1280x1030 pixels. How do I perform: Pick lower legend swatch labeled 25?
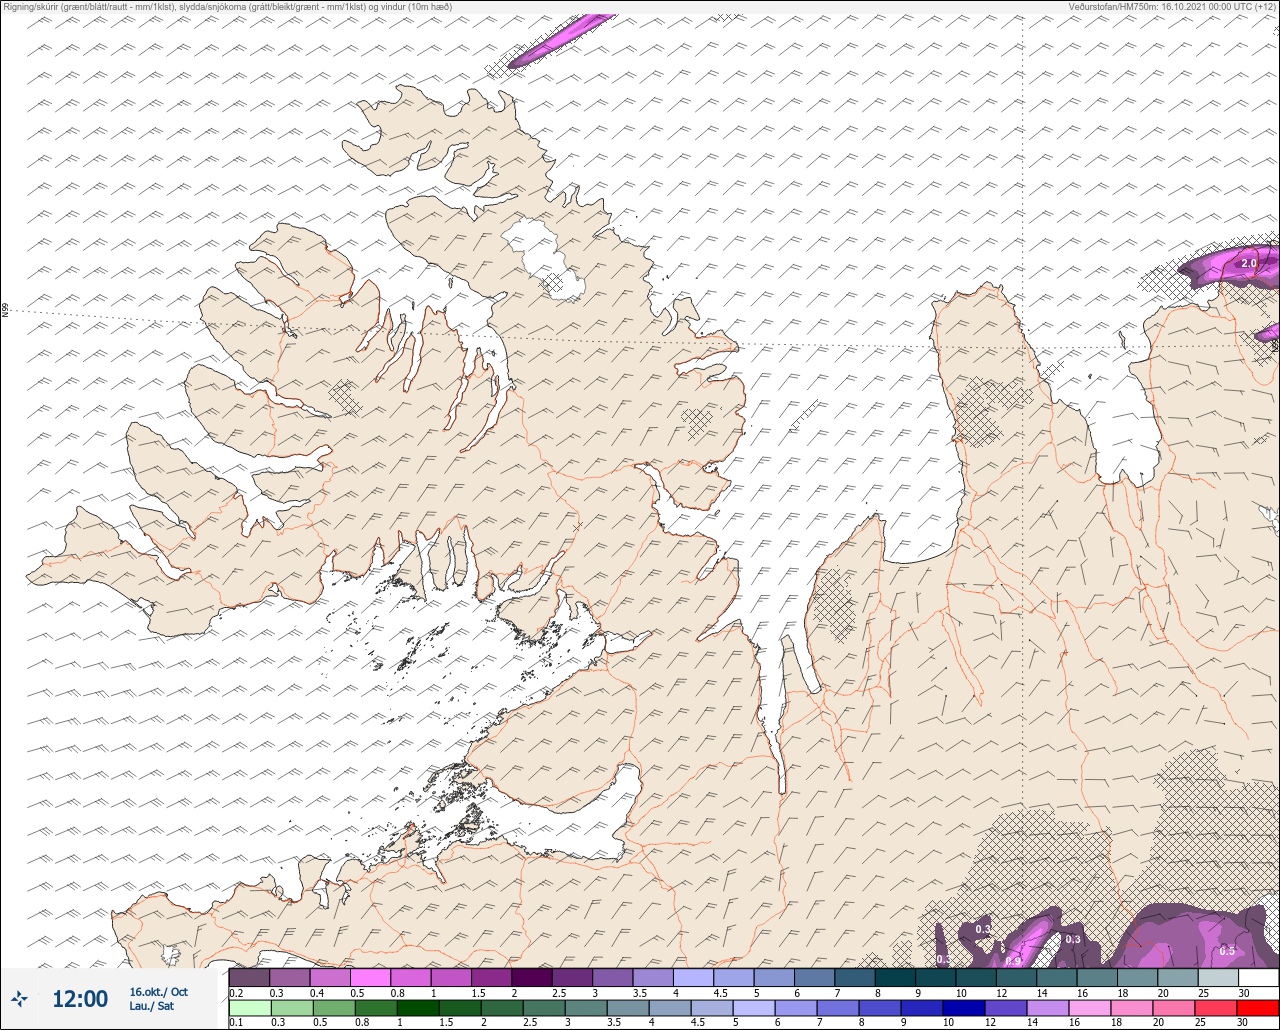pyautogui.click(x=1216, y=1008)
